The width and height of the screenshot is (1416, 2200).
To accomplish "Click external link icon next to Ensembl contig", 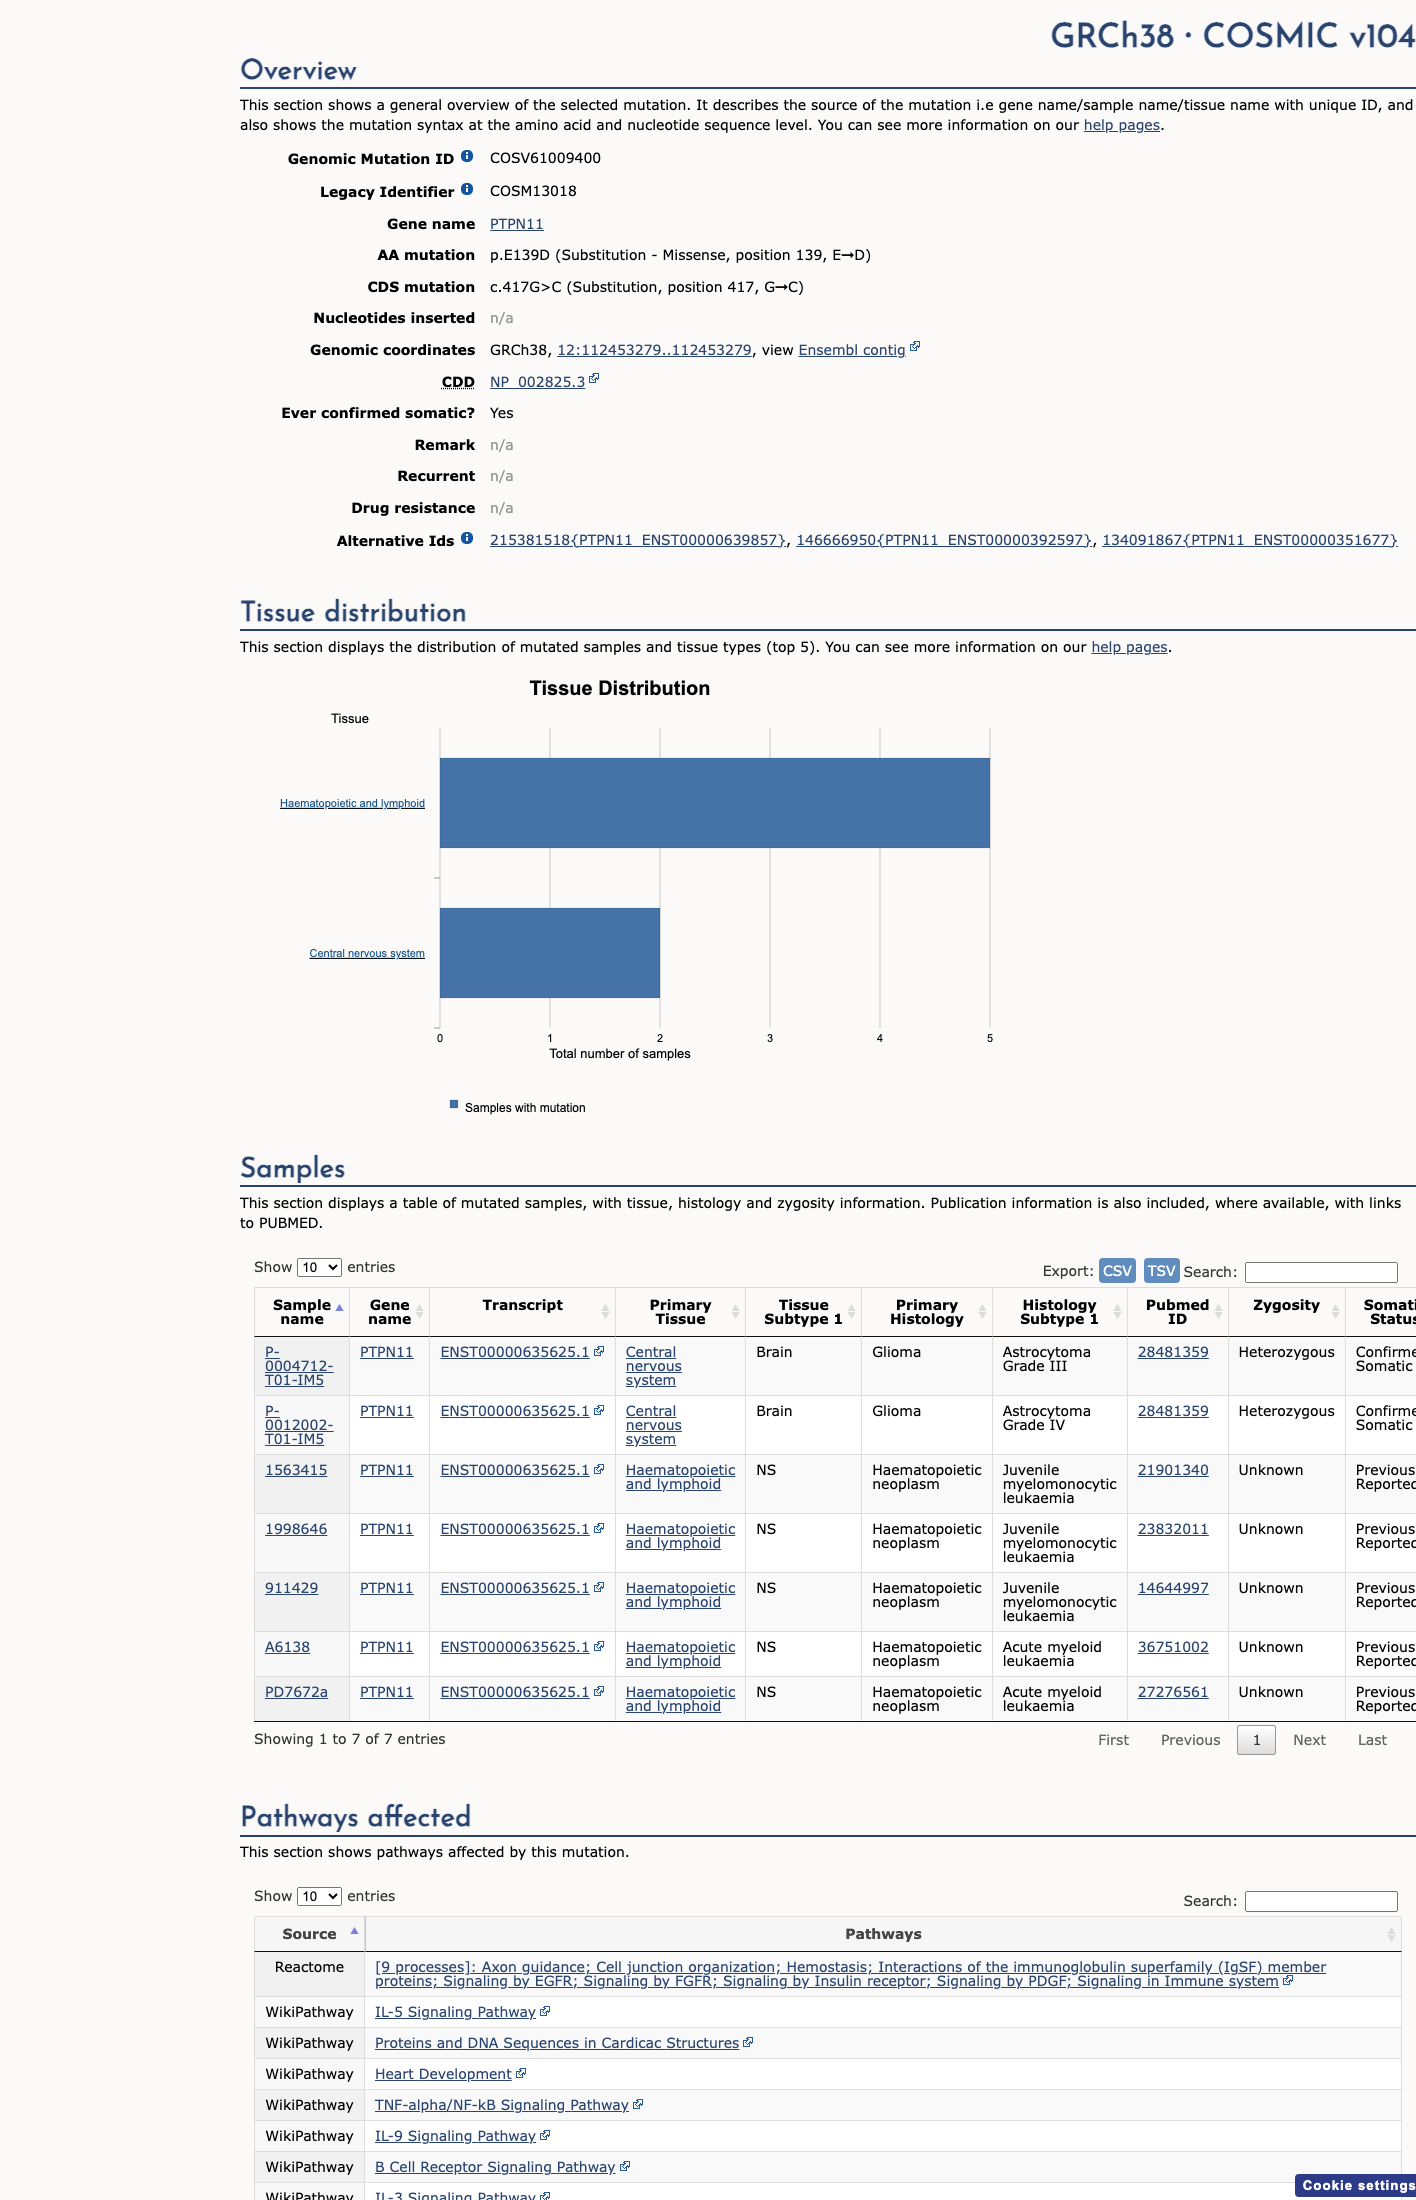I will tap(915, 347).
